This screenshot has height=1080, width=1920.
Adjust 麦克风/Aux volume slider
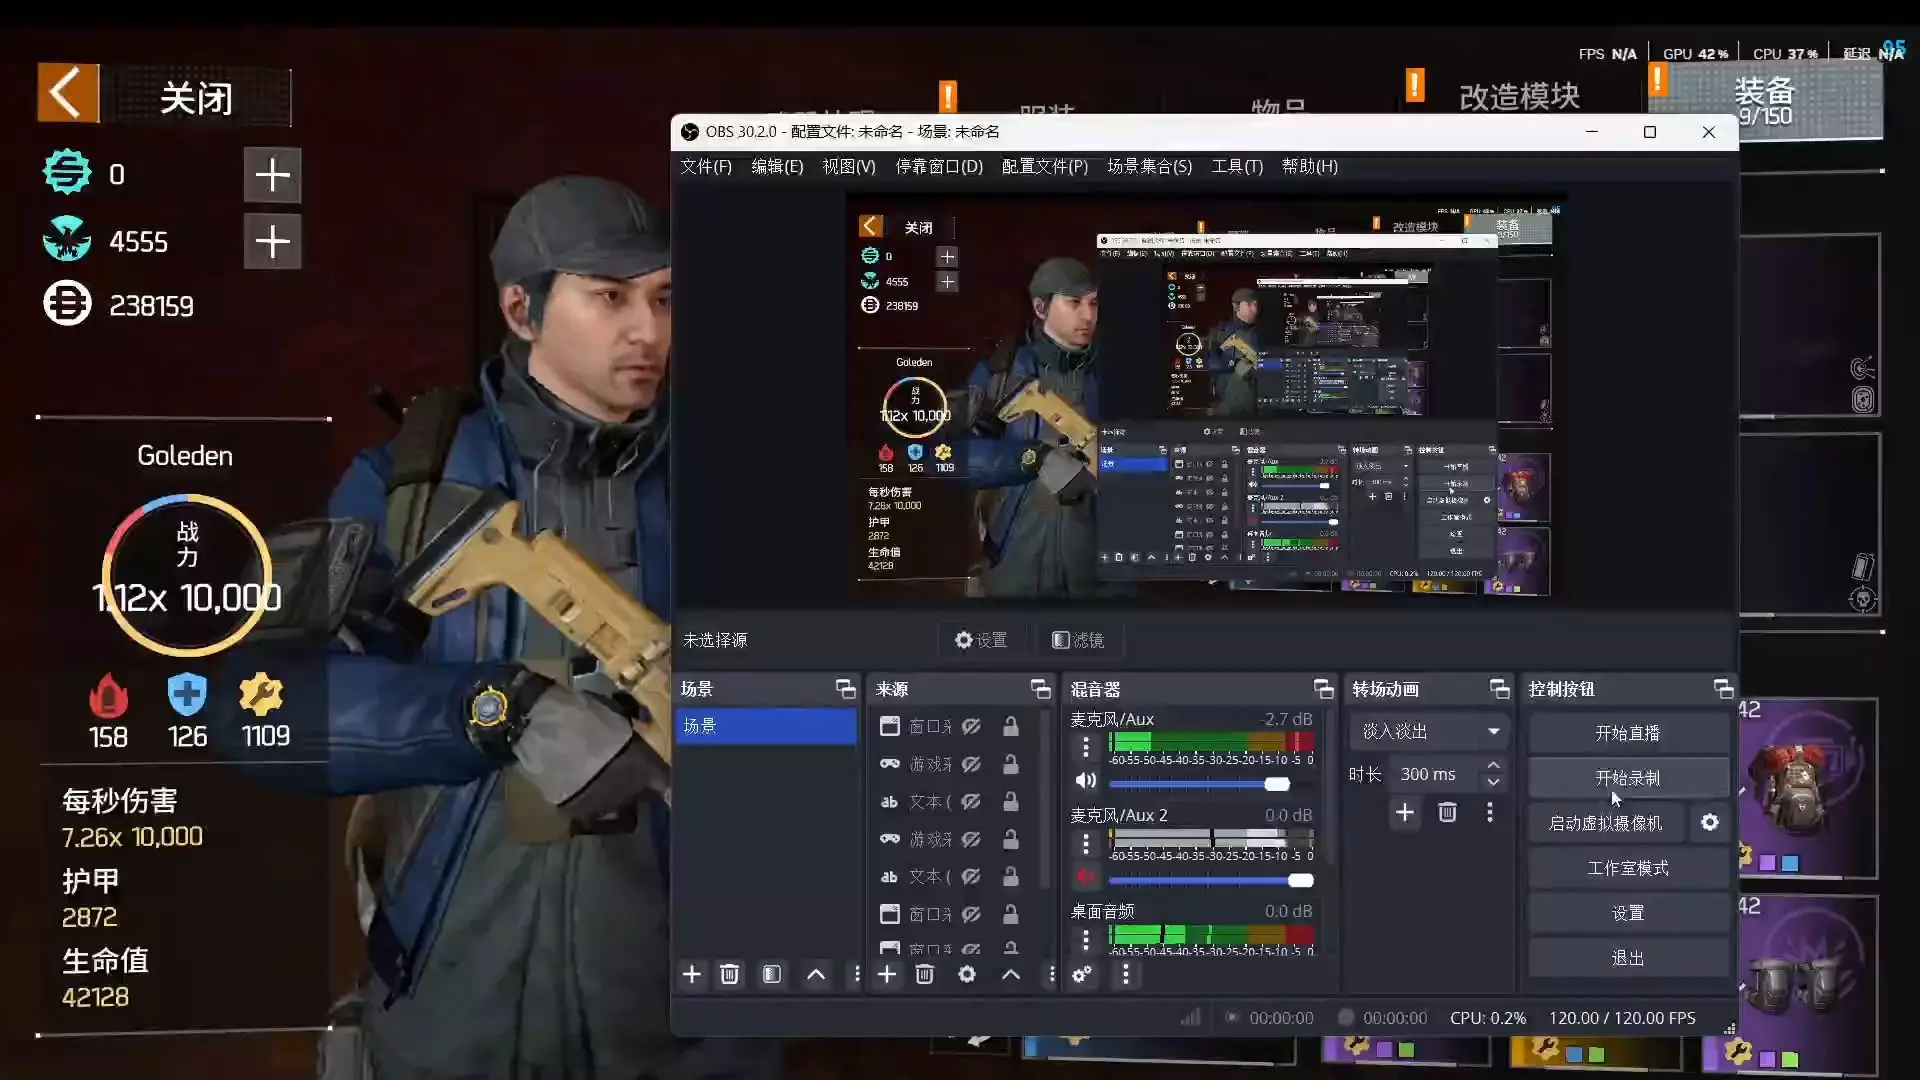pos(1276,784)
